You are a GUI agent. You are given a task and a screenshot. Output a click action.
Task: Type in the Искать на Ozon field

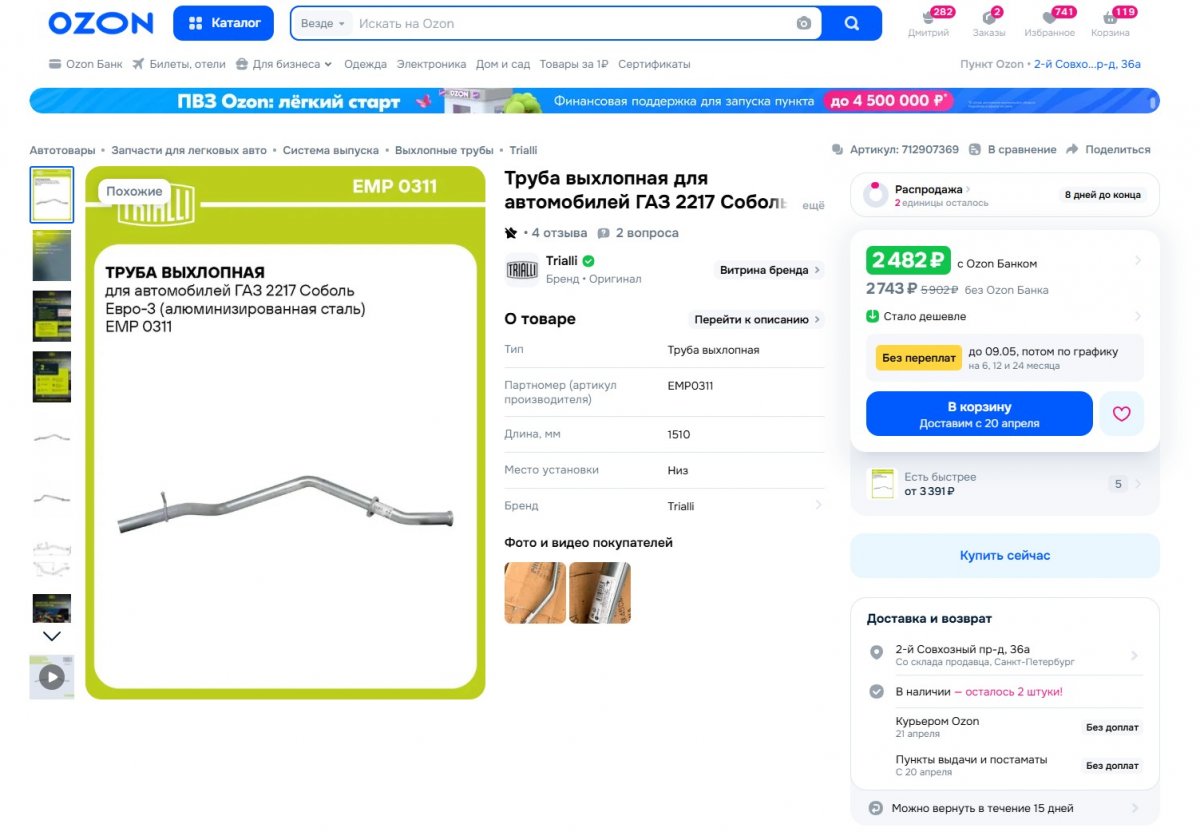coord(570,23)
